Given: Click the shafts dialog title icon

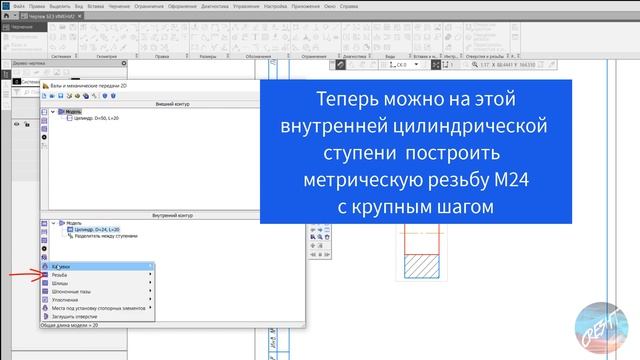Looking at the screenshot, I should pos(46,86).
